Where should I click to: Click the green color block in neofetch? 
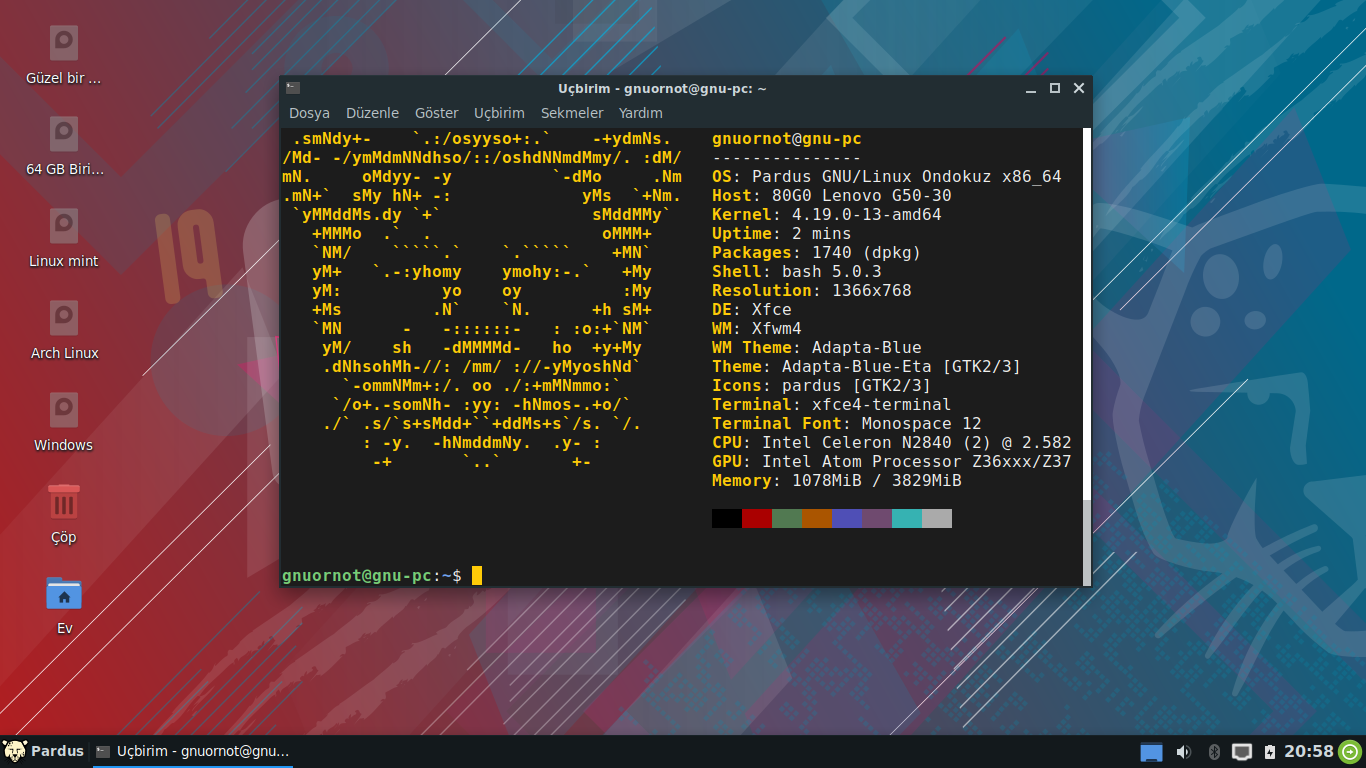coord(787,518)
